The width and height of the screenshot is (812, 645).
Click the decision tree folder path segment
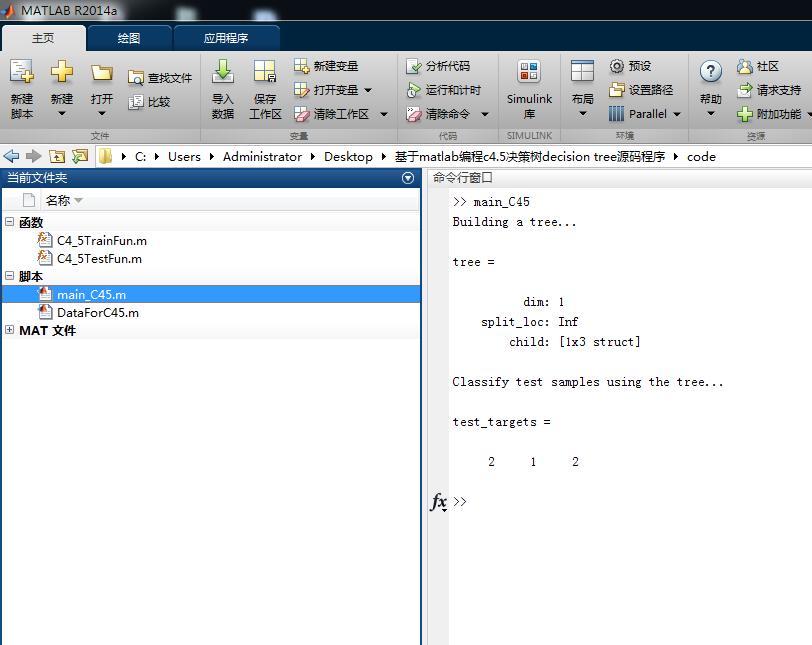pyautogui.click(x=530, y=156)
